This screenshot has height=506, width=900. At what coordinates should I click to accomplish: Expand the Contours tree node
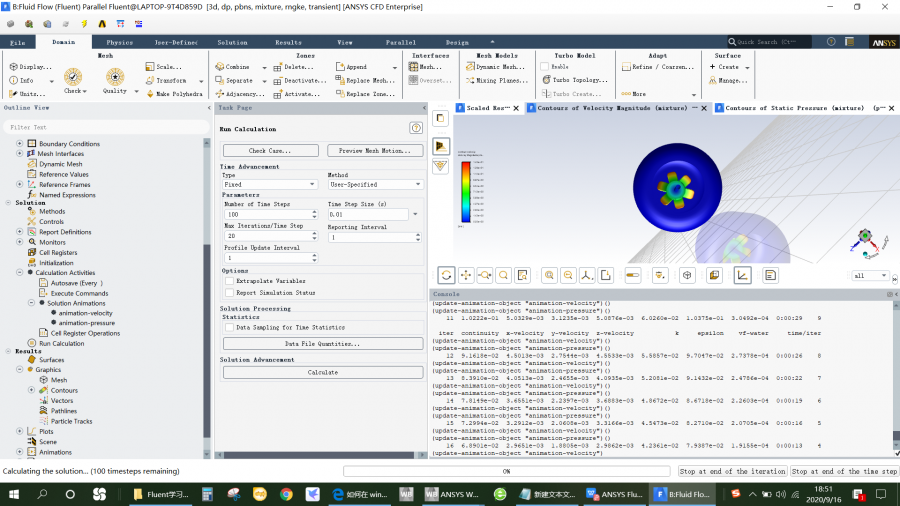click(x=32, y=390)
